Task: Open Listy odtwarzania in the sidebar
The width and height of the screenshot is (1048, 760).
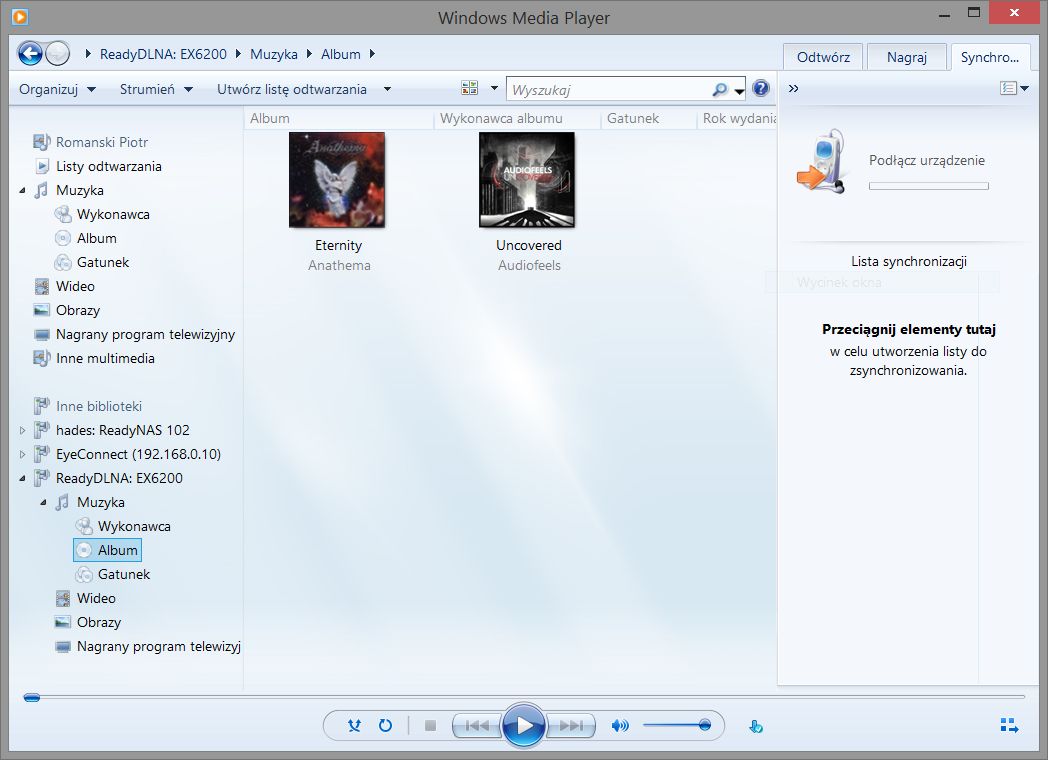Action: pyautogui.click(x=108, y=166)
